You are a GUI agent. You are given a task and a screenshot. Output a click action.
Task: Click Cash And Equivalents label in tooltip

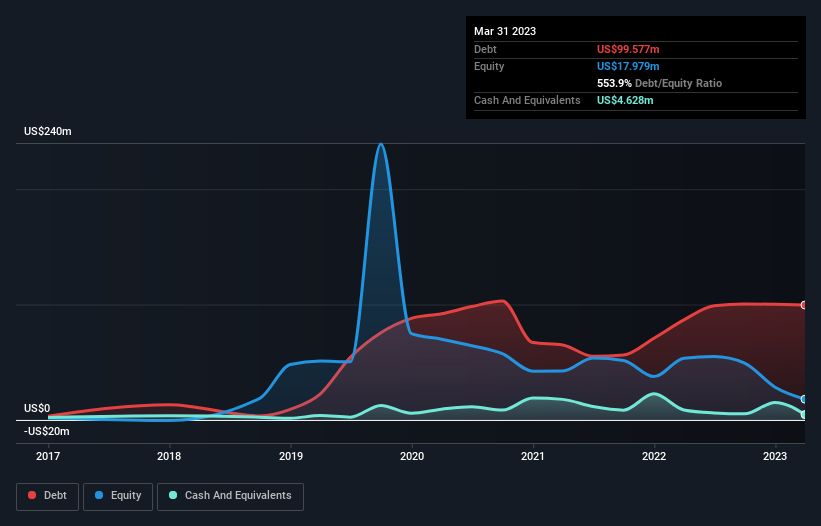[527, 100]
